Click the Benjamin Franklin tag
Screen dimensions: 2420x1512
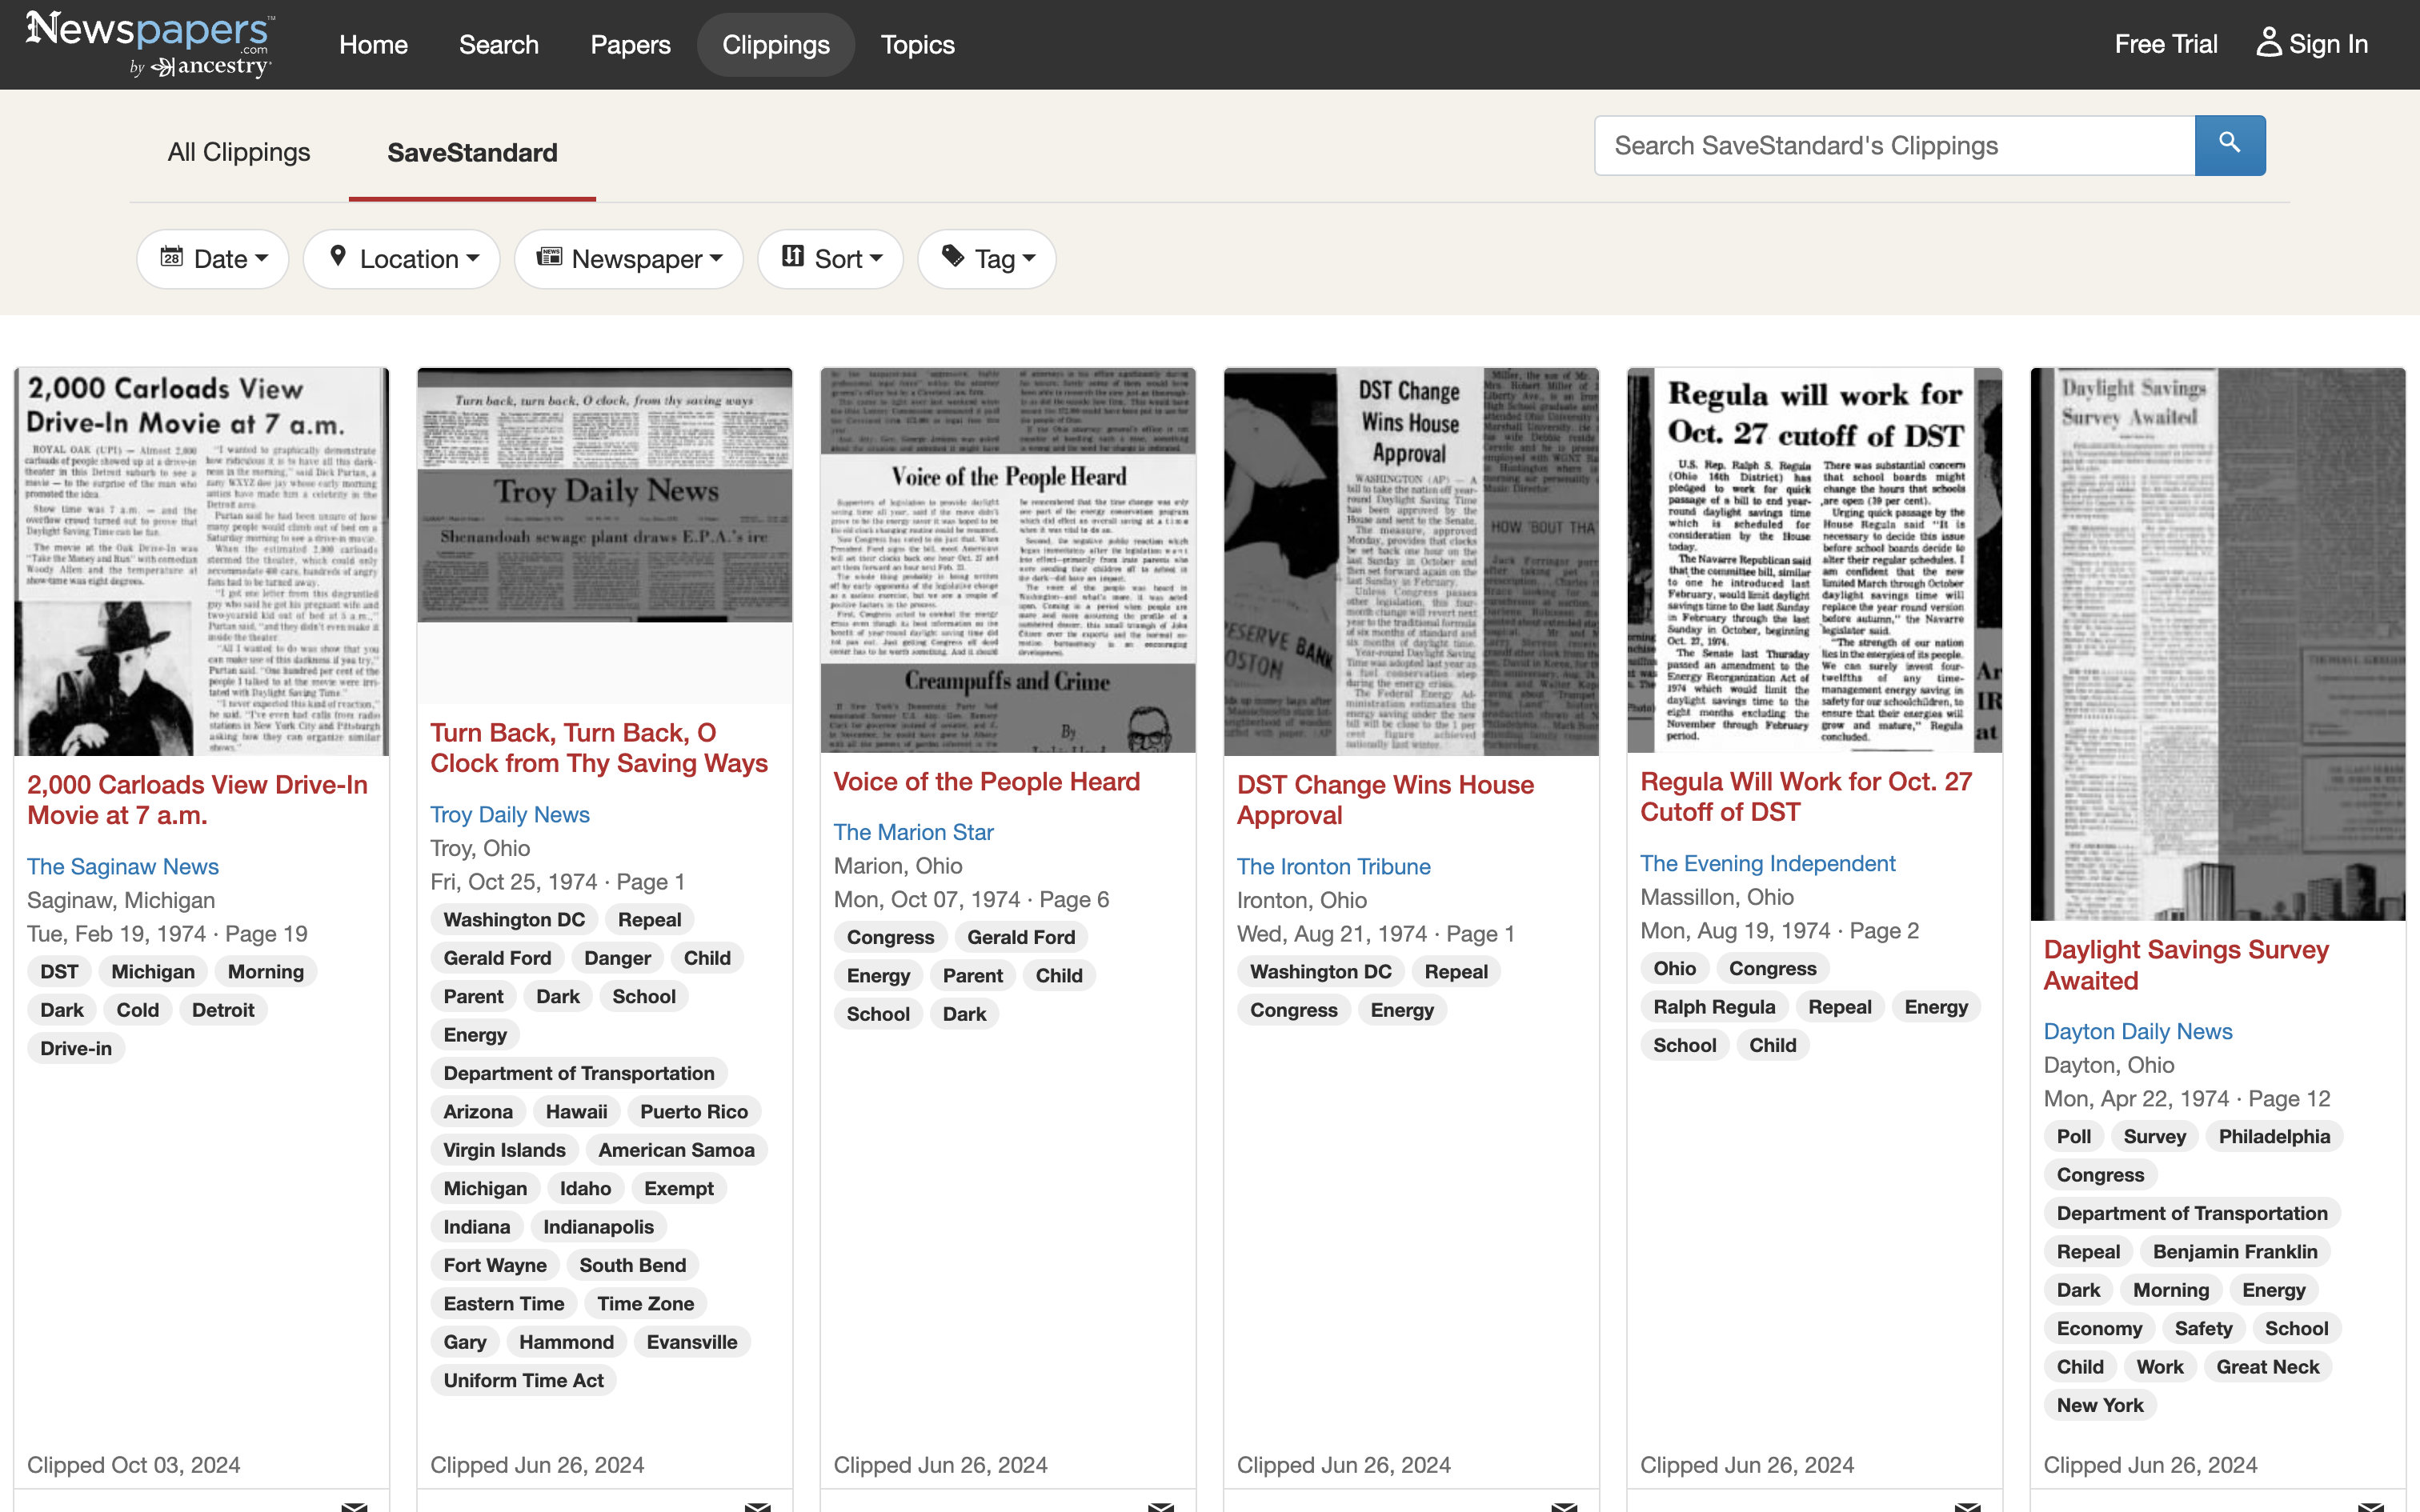tap(2234, 1252)
